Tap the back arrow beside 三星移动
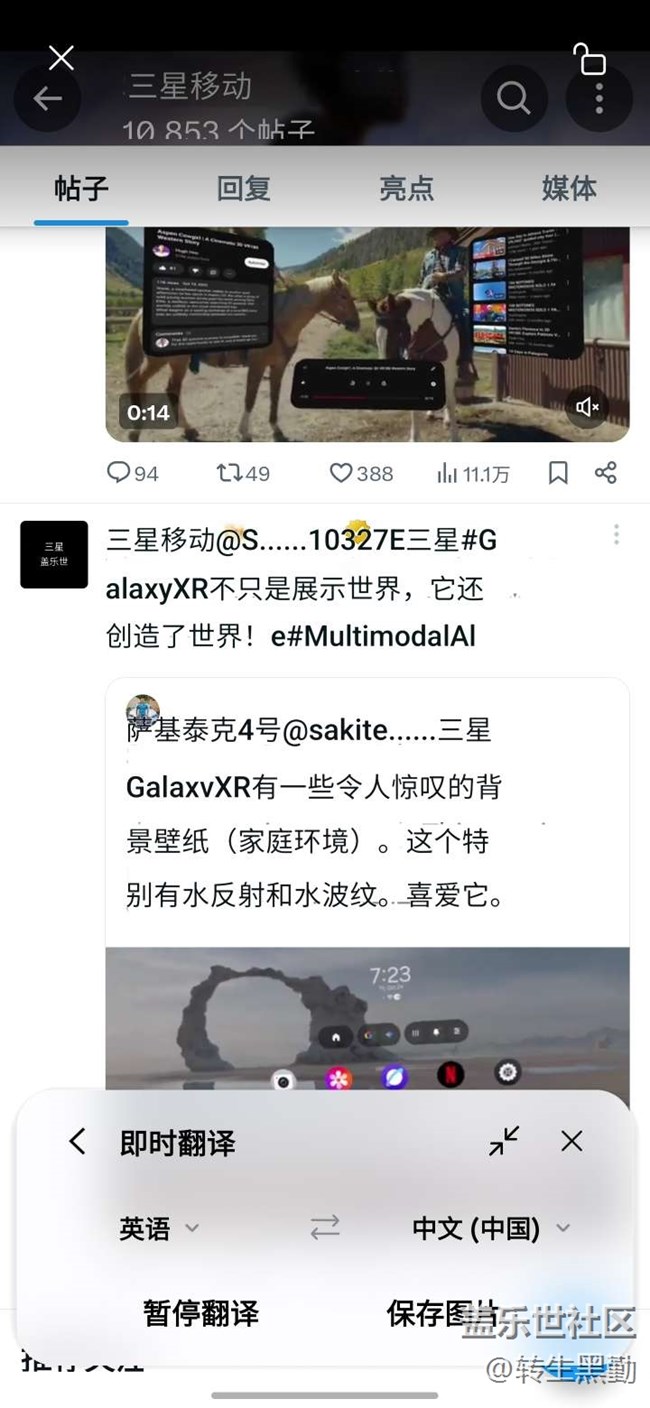Image resolution: width=650 pixels, height=1408 pixels. coord(47,98)
